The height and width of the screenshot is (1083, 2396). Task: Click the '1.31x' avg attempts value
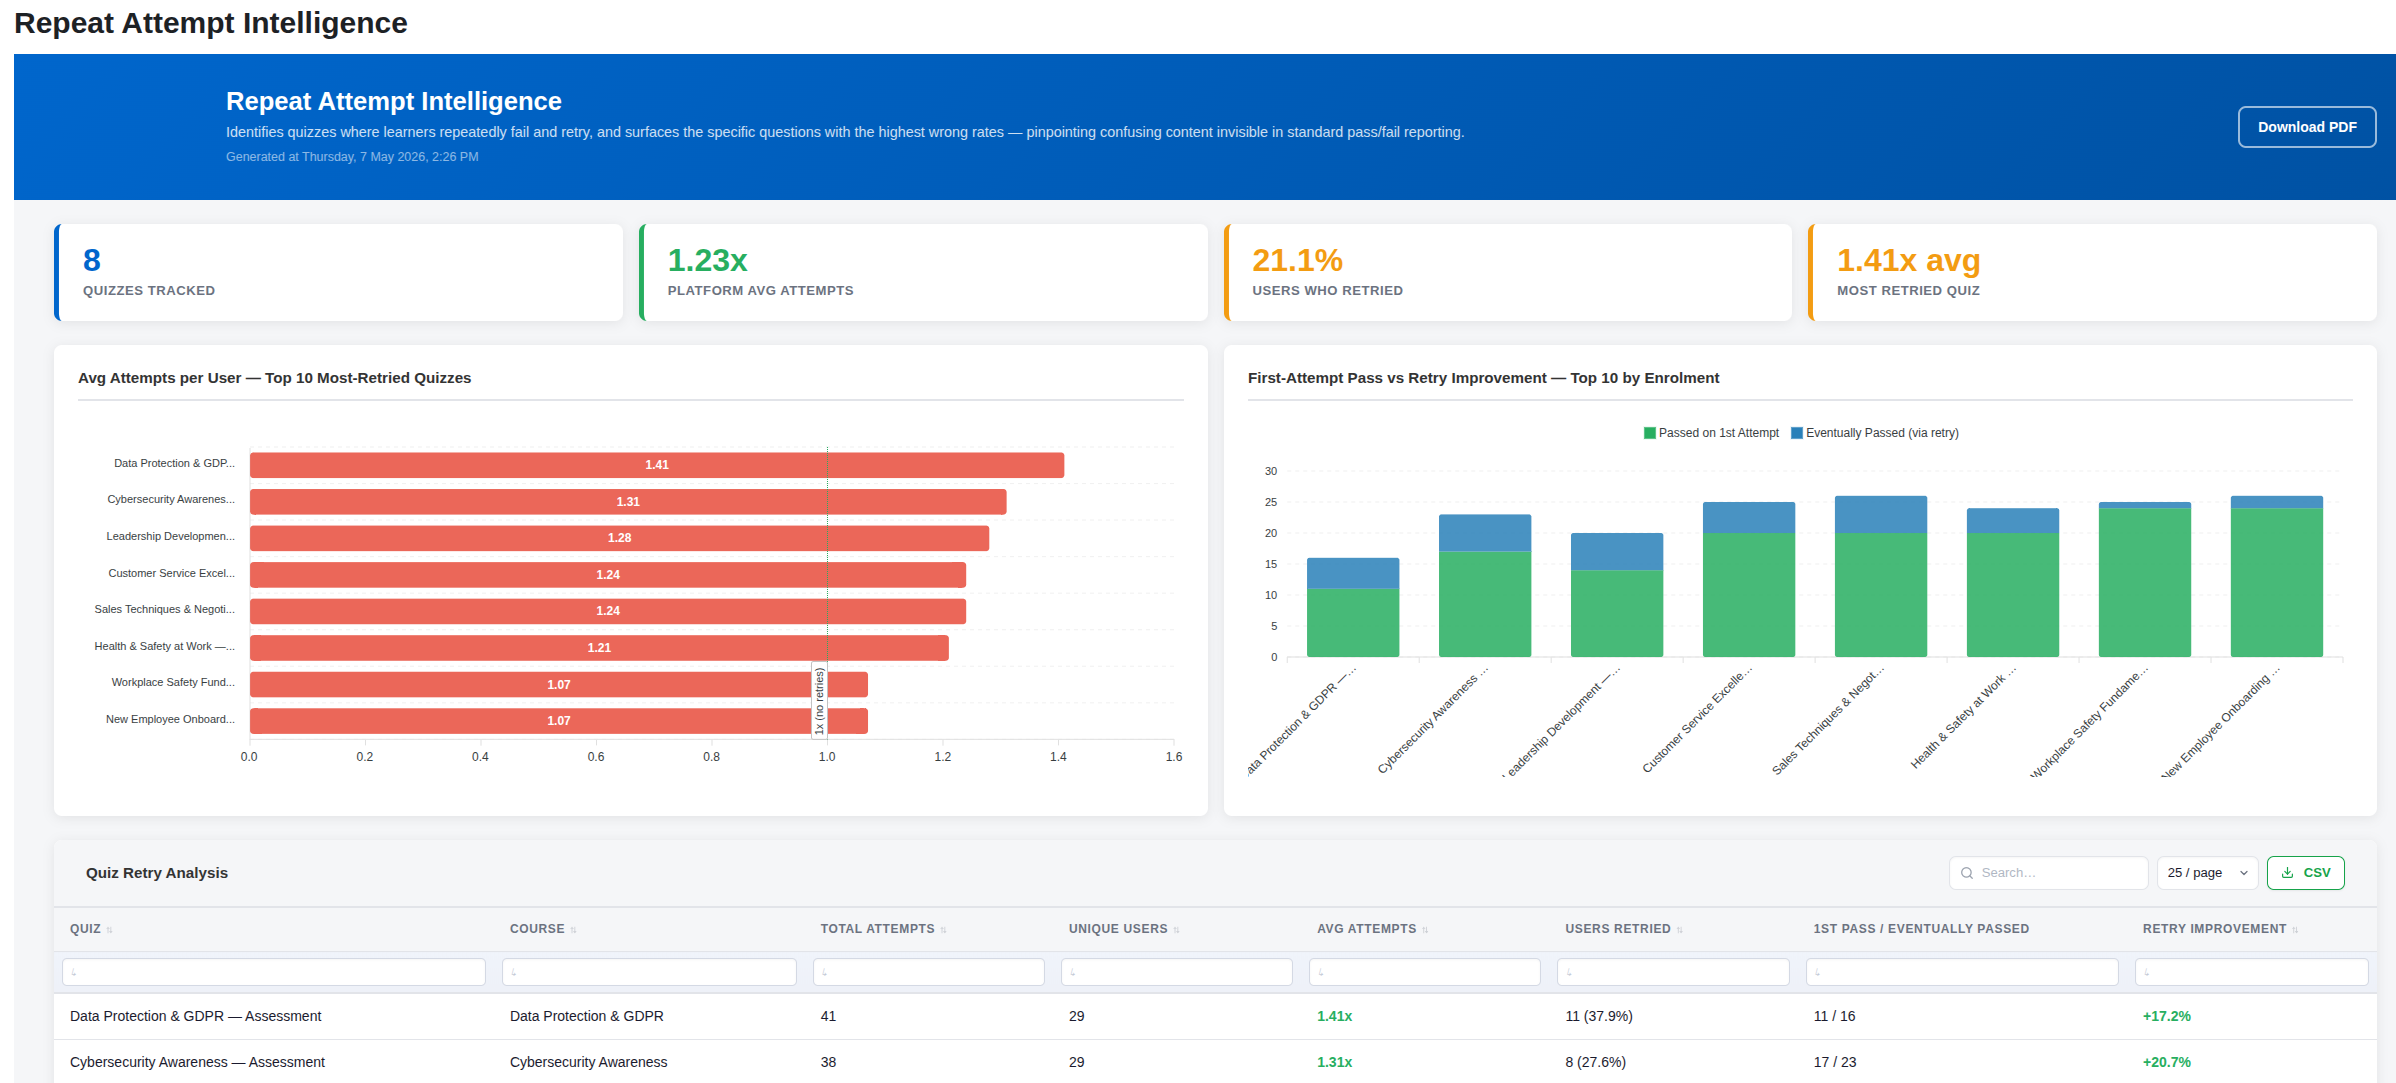pos(1334,1062)
